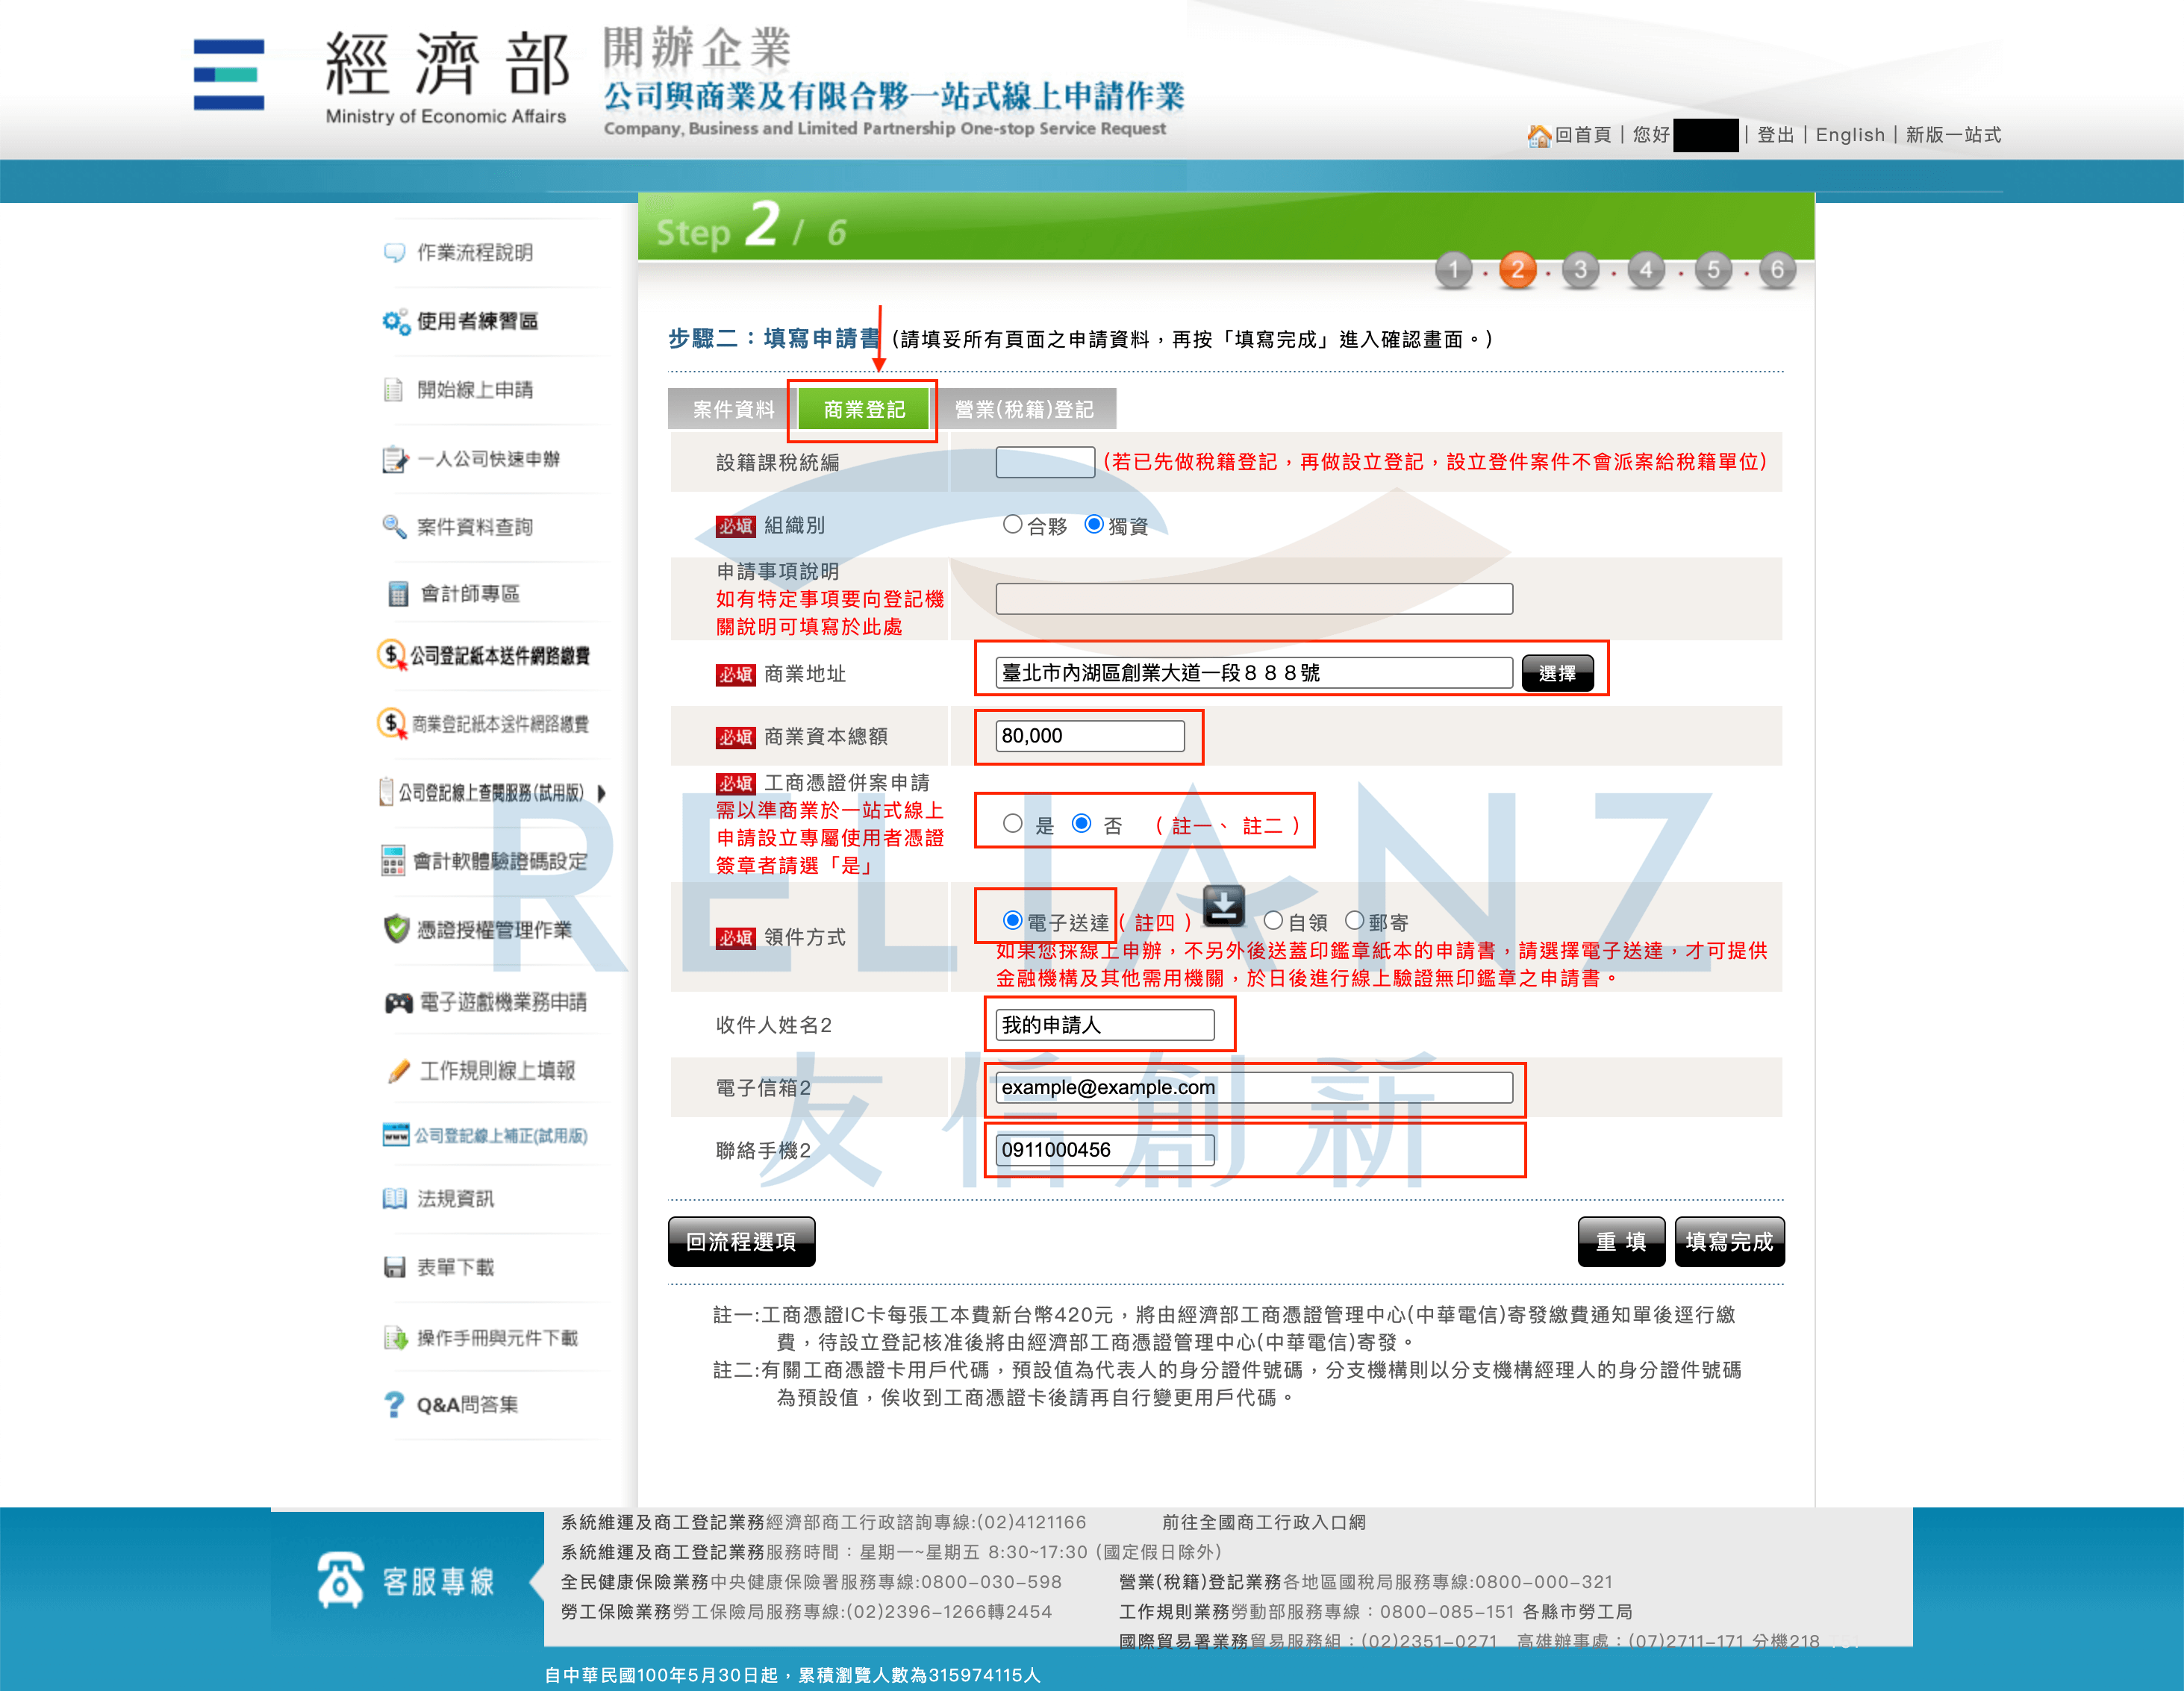Viewport: 2184px width, 1691px height.
Task: Click 重填 reset button
Action: click(x=1621, y=1242)
